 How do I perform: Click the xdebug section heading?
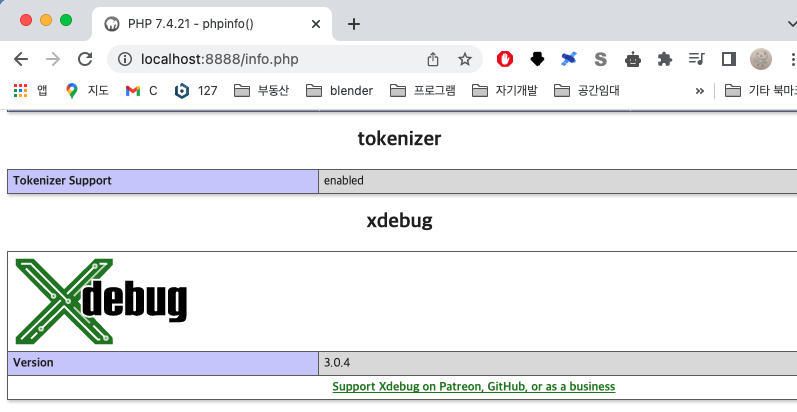400,220
